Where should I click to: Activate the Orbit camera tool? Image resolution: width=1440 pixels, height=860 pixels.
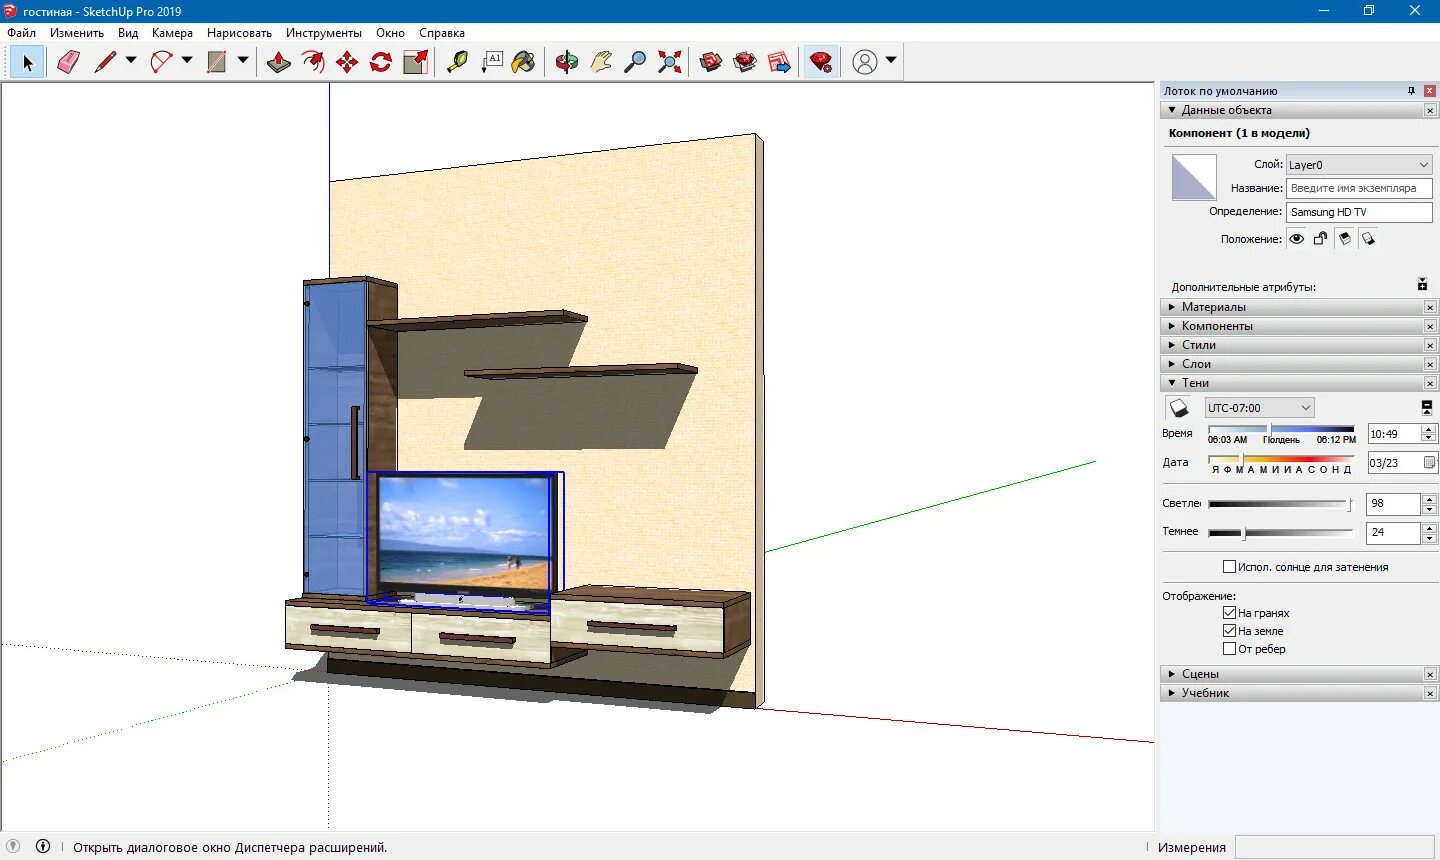coord(567,62)
